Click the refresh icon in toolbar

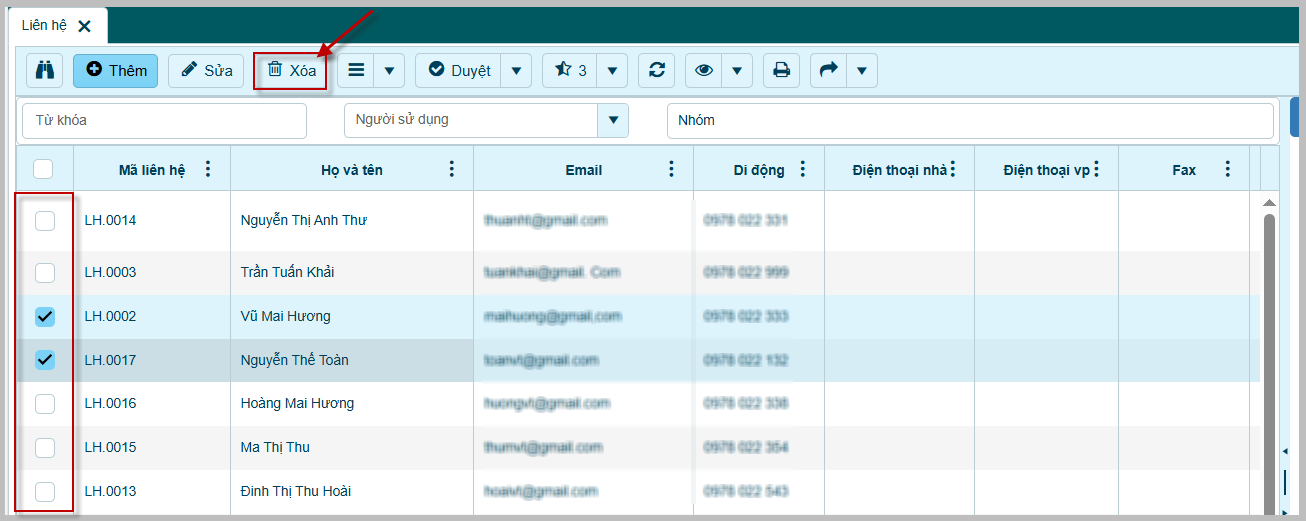point(657,71)
